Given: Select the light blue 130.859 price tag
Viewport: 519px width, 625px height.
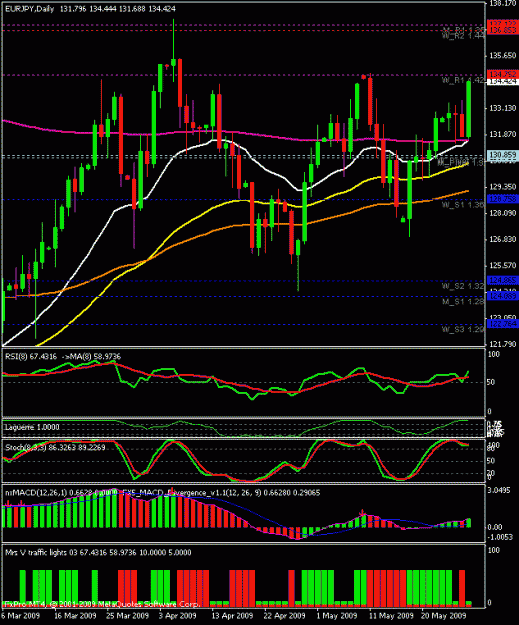Looking at the screenshot, I should click(503, 154).
